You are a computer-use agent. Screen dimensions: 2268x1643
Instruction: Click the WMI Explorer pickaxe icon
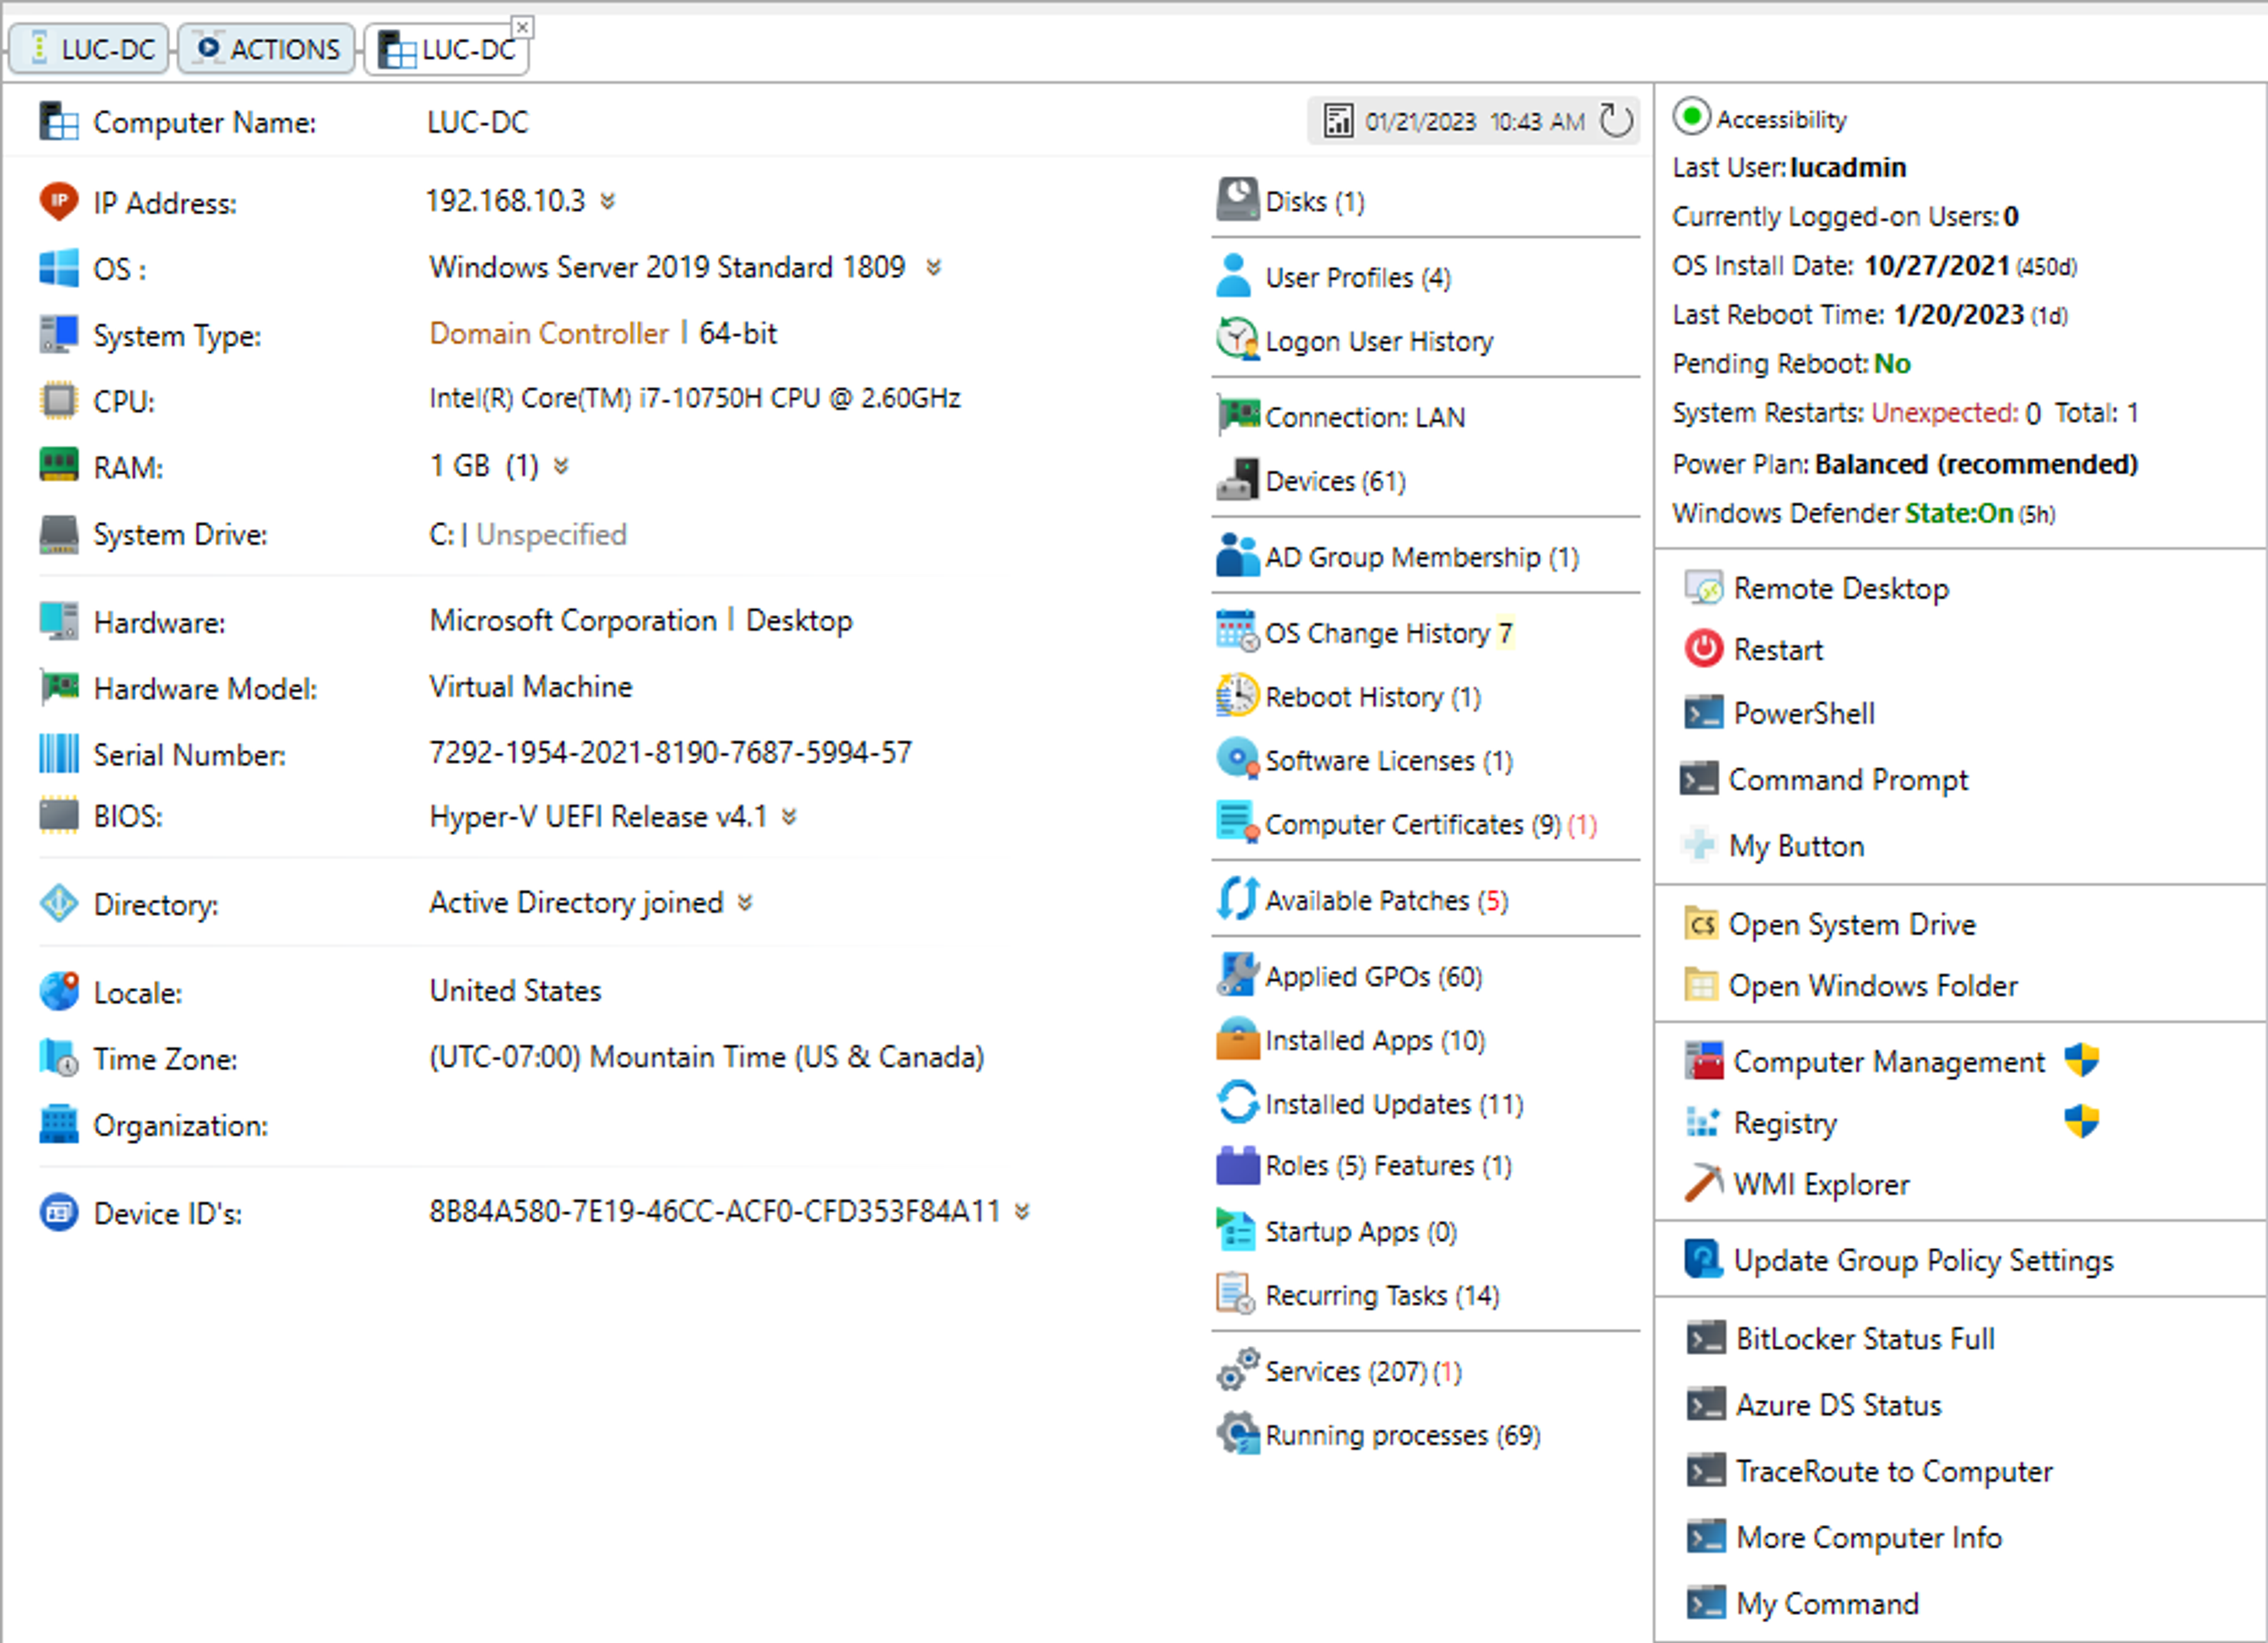[x=1703, y=1183]
